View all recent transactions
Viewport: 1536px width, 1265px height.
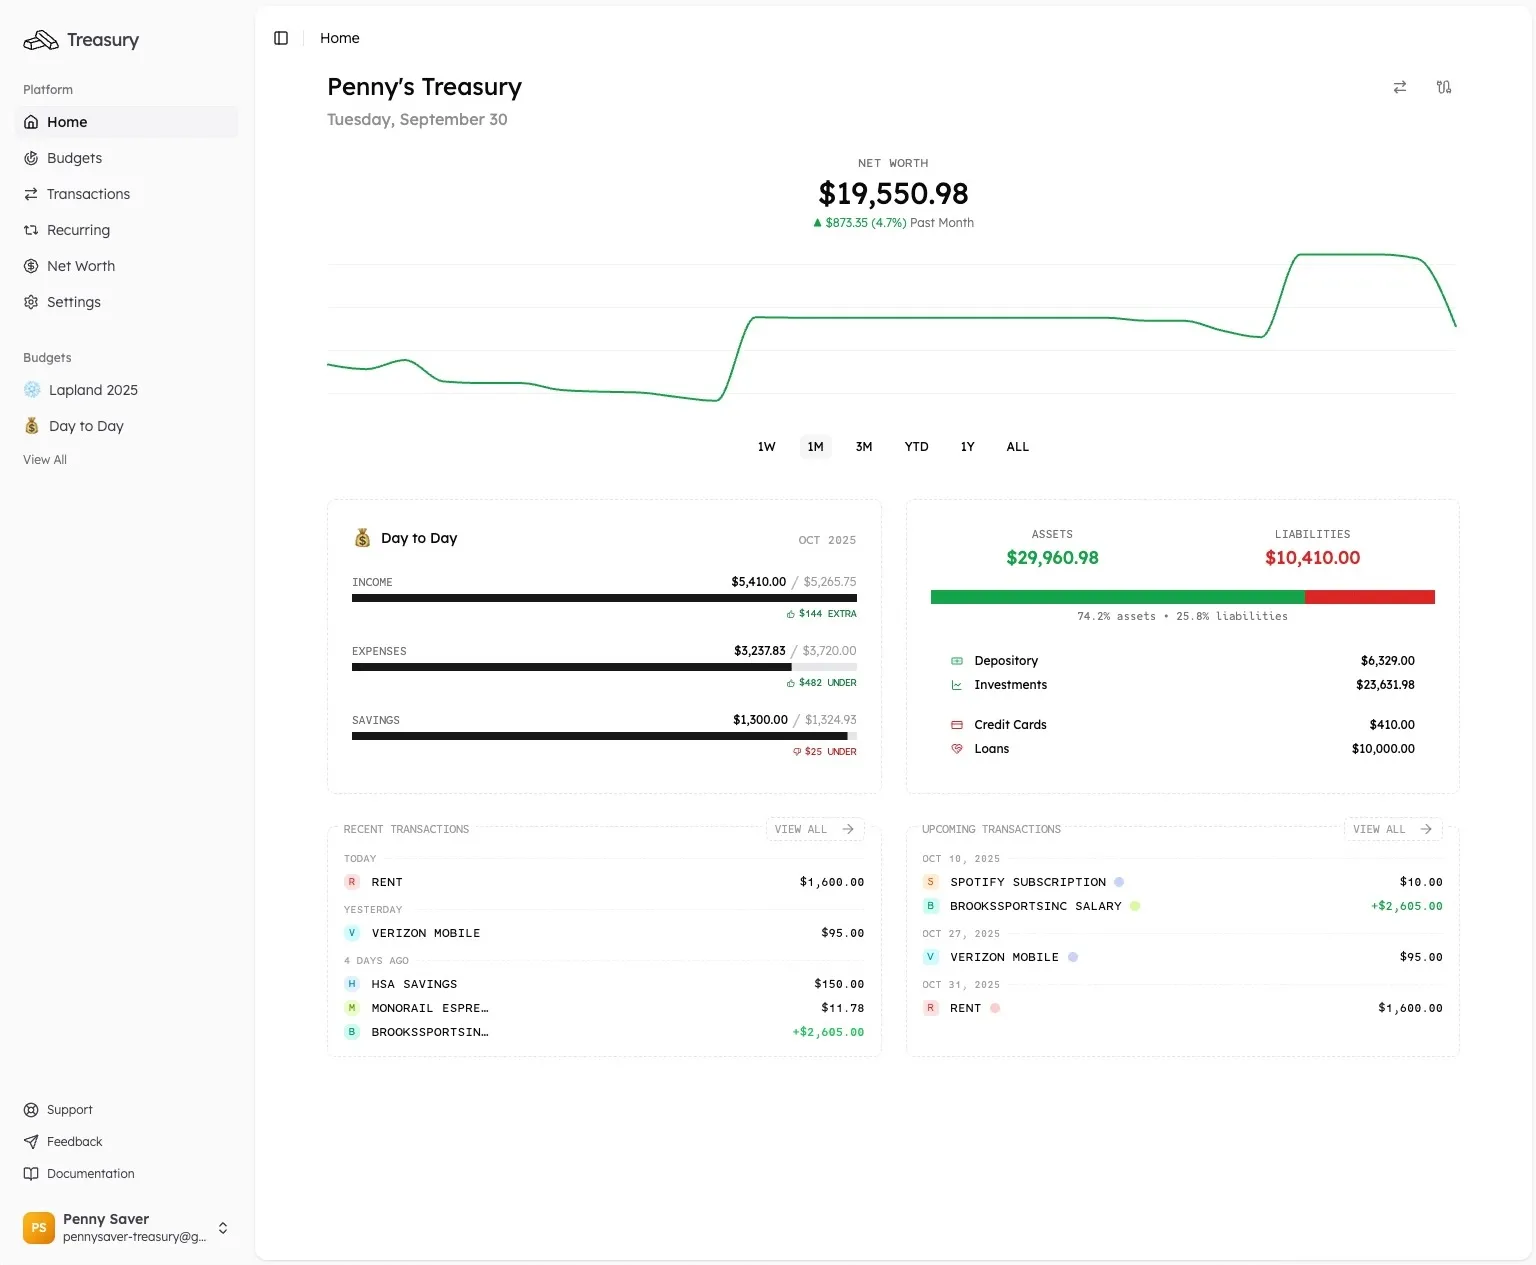coord(814,829)
